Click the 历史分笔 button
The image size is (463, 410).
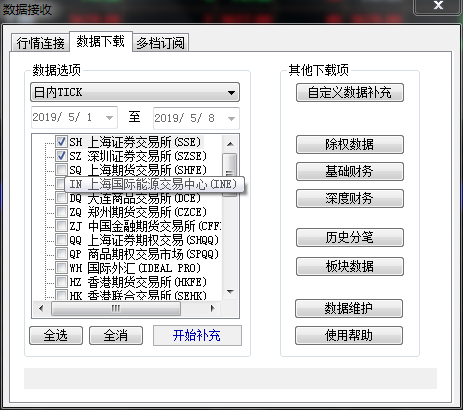pos(350,237)
